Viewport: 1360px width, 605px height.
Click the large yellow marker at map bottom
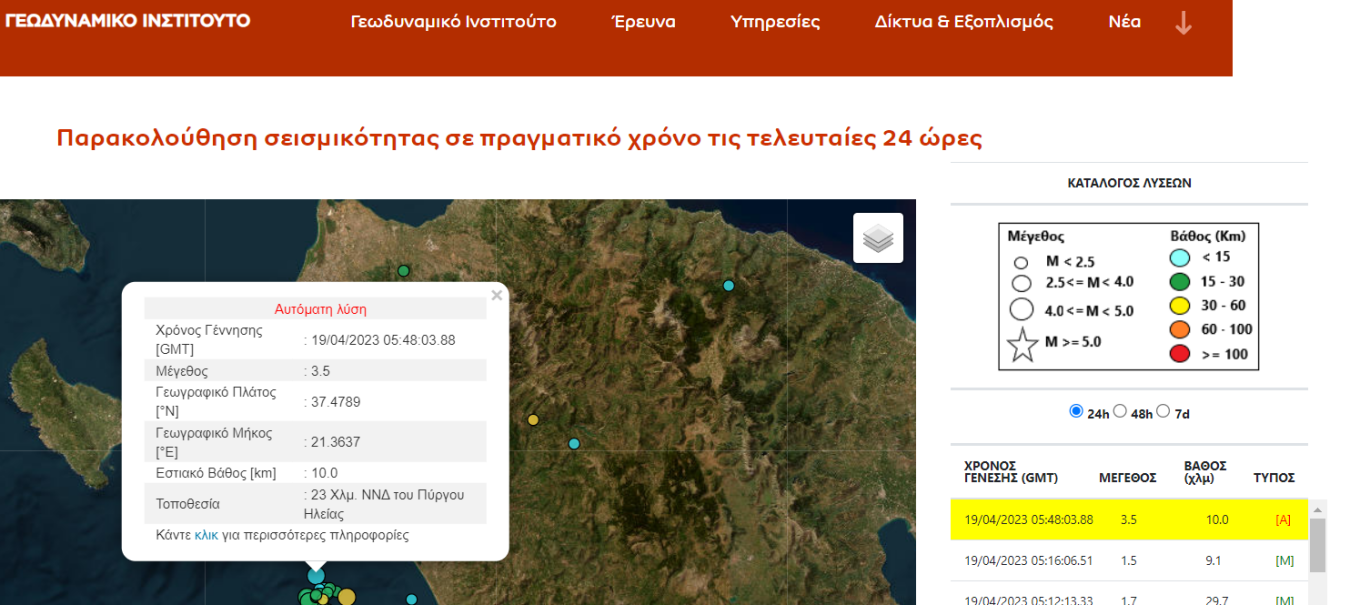point(346,597)
